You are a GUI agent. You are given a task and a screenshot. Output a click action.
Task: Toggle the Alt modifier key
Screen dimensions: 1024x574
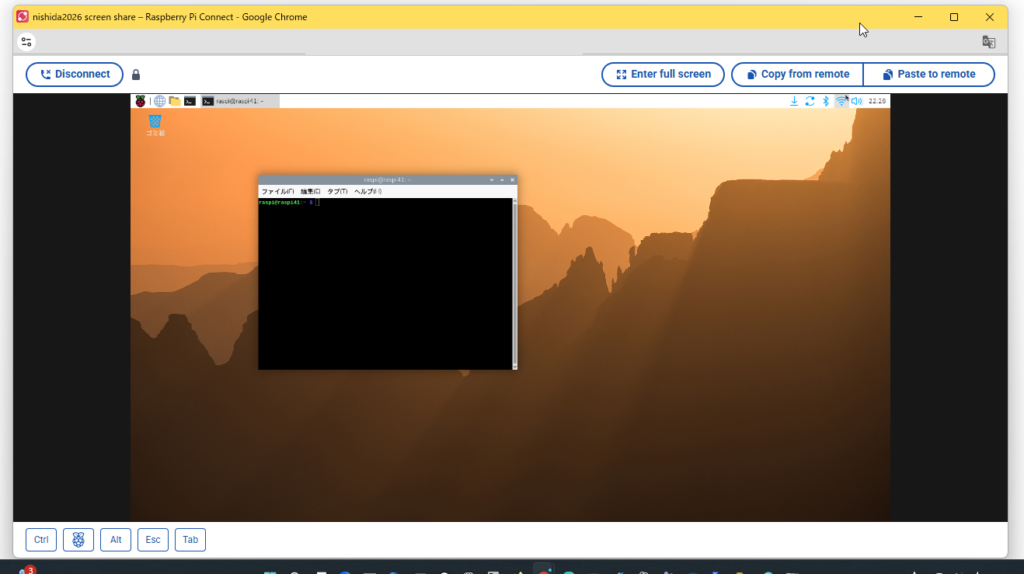(x=116, y=540)
